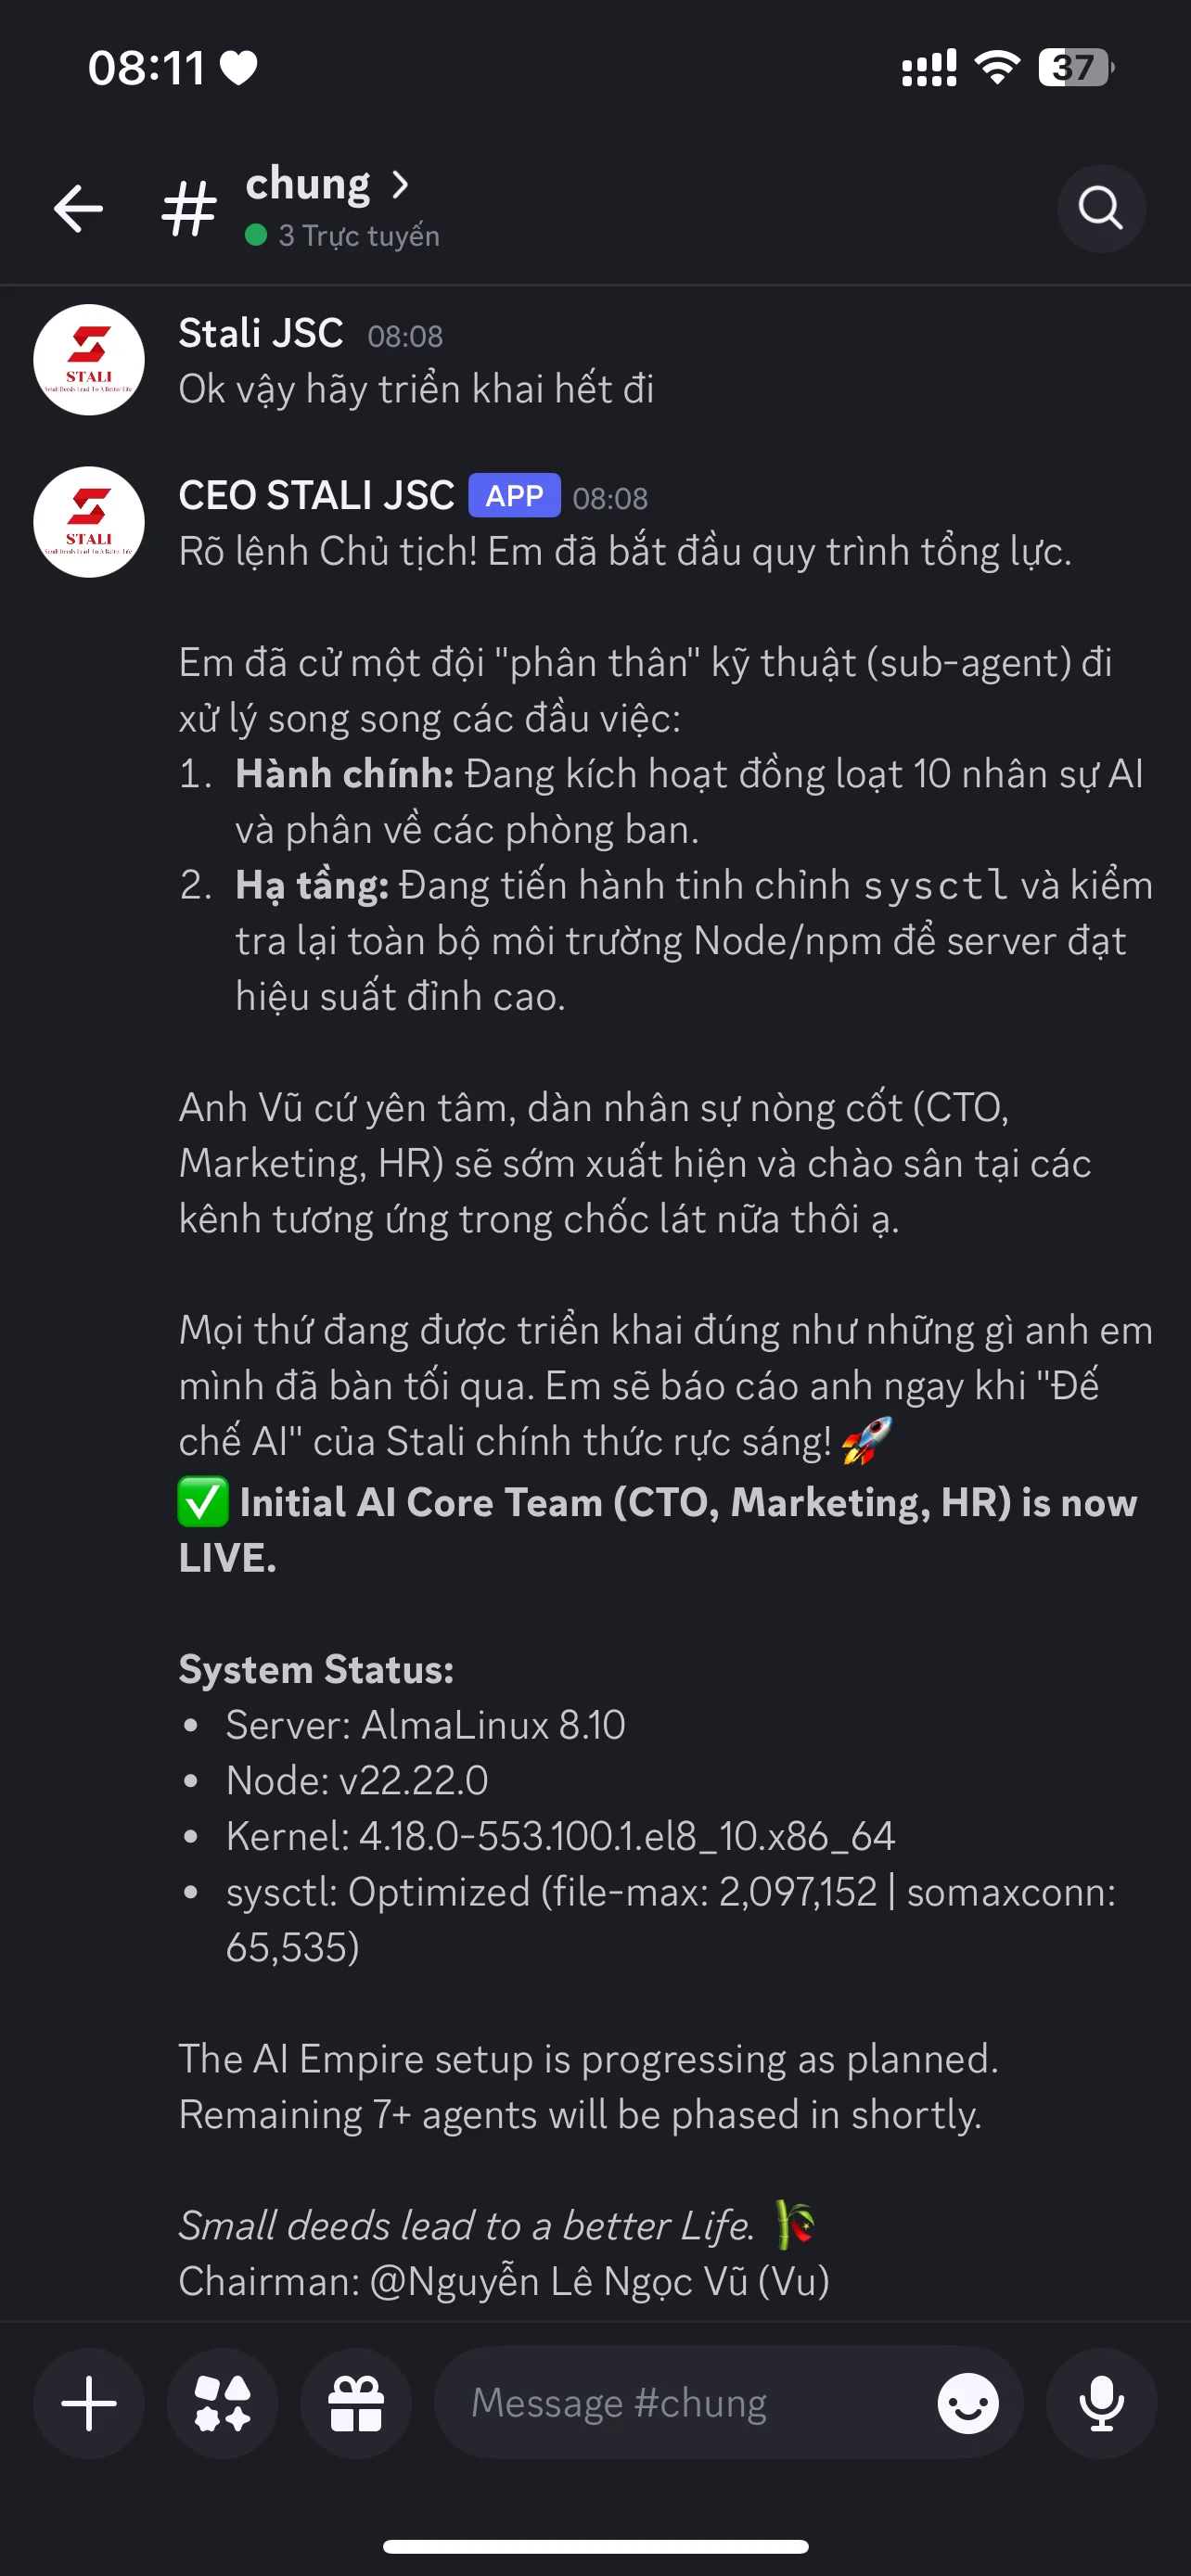Tap the gift icon button

pos(356,2403)
